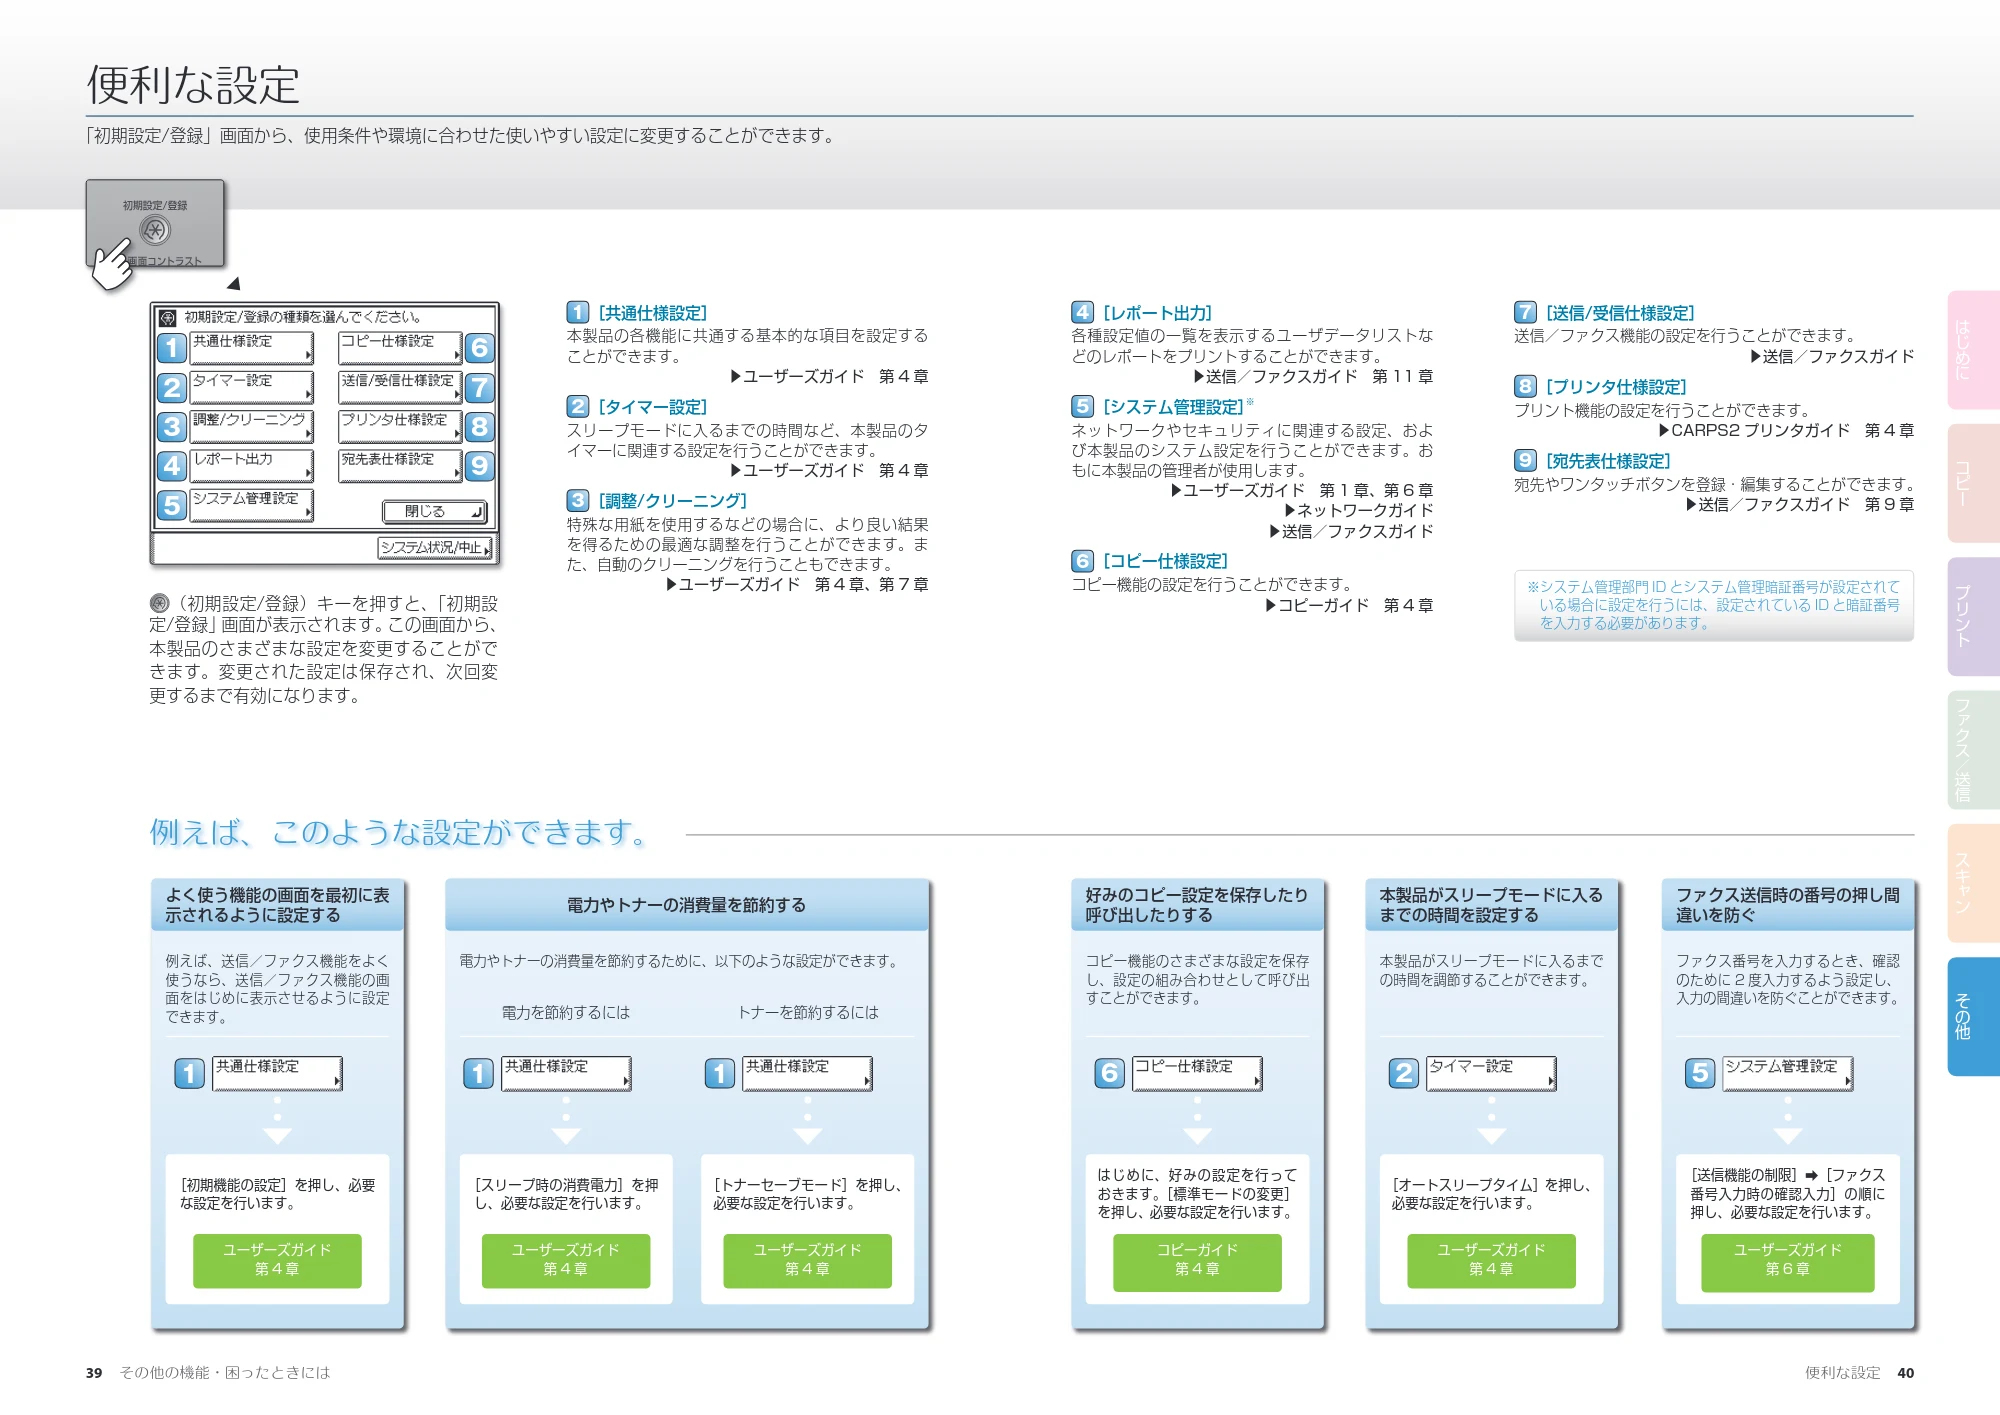The height and width of the screenshot is (1415, 2000).
Task: Click number 4 icon beside [レポート出力] heading
Action: point(1082,312)
